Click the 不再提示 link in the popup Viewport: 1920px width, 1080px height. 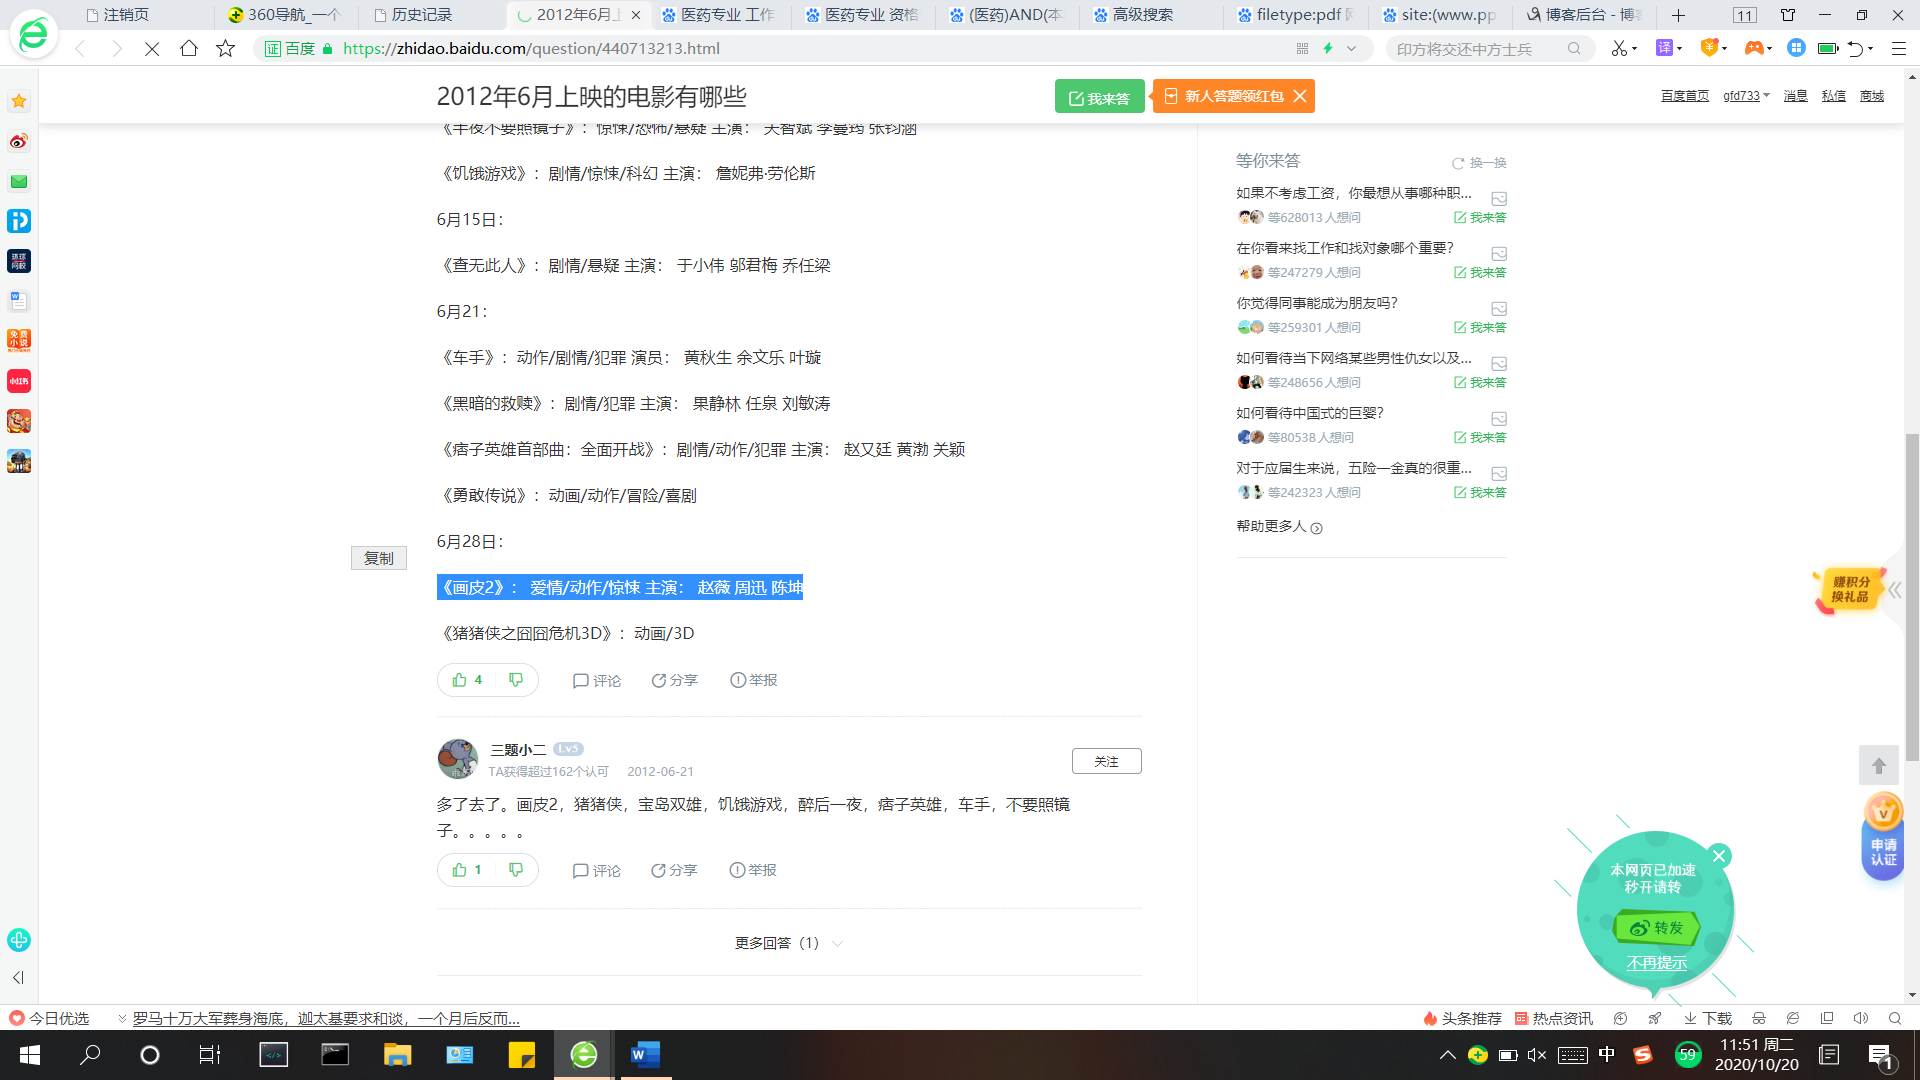[1656, 962]
